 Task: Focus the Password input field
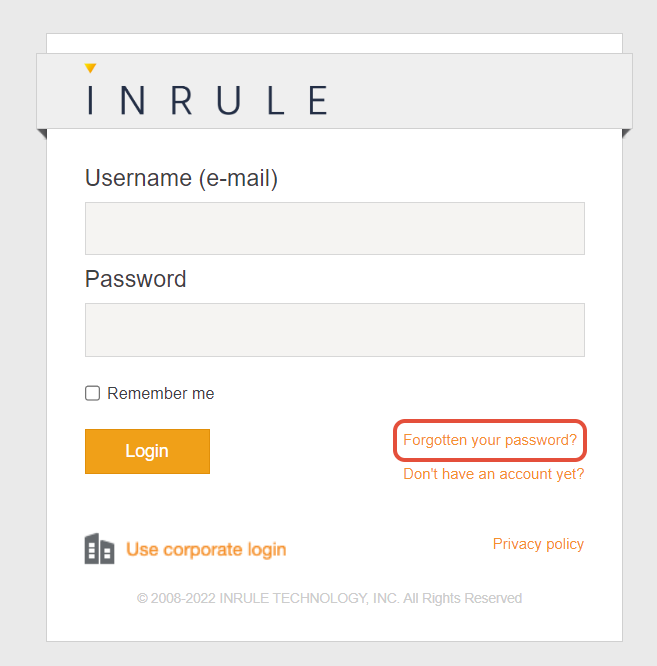pyautogui.click(x=334, y=330)
